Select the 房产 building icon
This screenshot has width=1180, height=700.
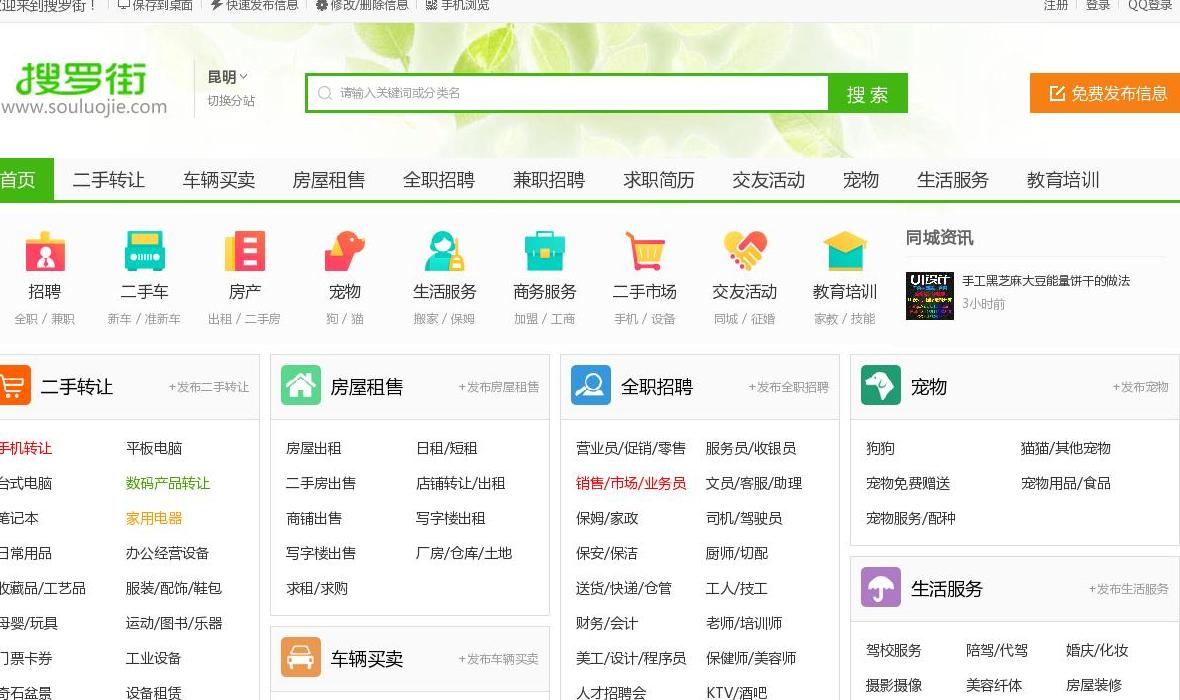[x=245, y=251]
